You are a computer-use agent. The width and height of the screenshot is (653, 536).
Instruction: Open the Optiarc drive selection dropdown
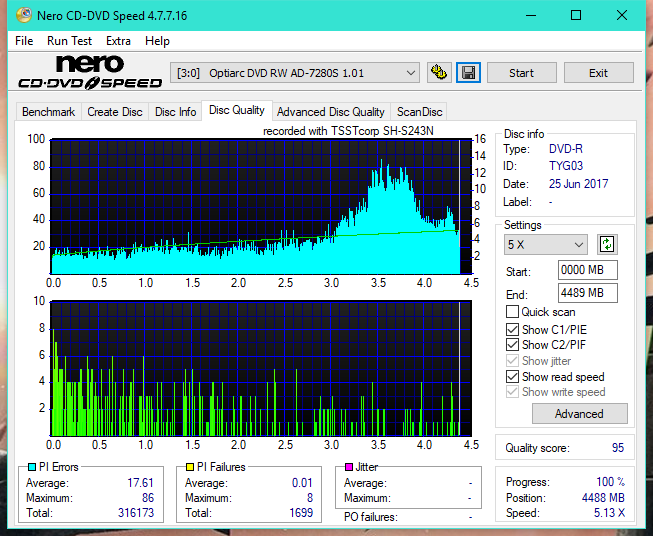coord(295,73)
